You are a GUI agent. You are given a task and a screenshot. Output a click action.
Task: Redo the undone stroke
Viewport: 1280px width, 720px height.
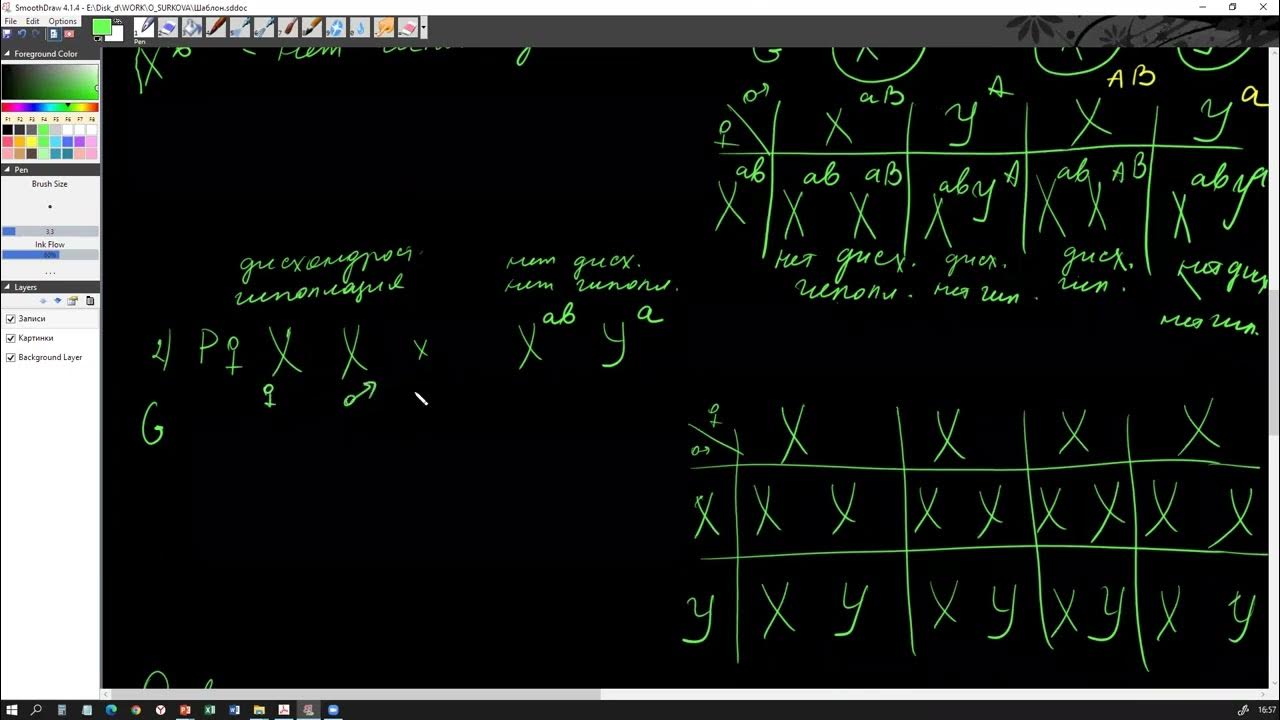coord(35,34)
